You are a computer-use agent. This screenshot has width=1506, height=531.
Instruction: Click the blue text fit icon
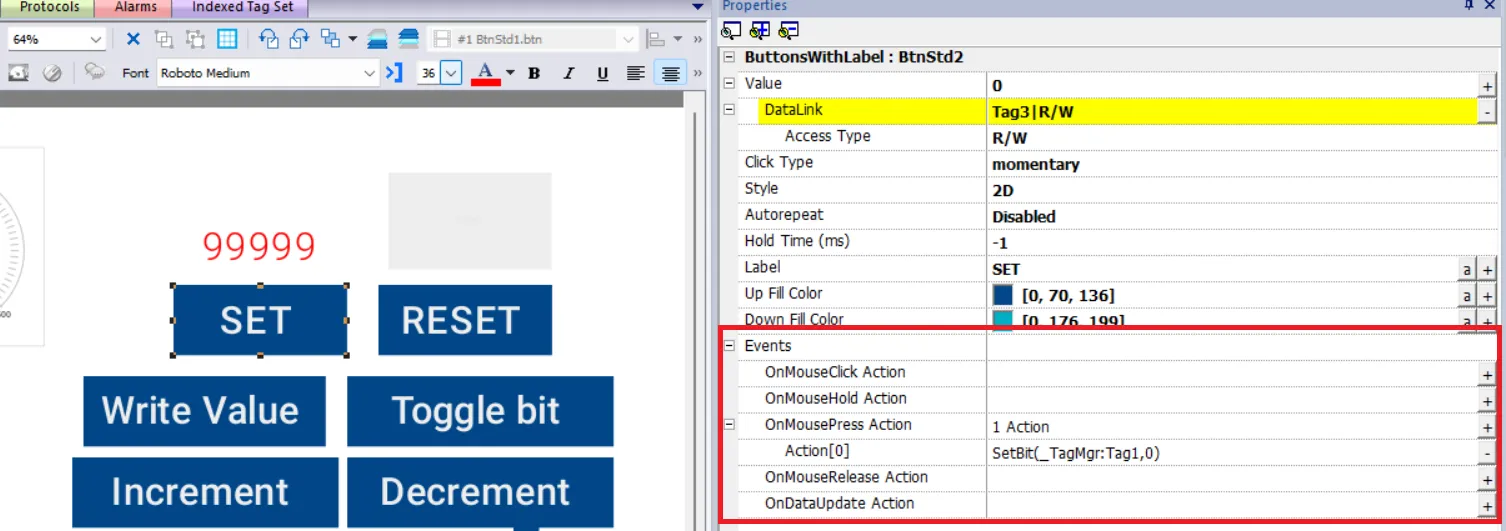pyautogui.click(x=394, y=73)
